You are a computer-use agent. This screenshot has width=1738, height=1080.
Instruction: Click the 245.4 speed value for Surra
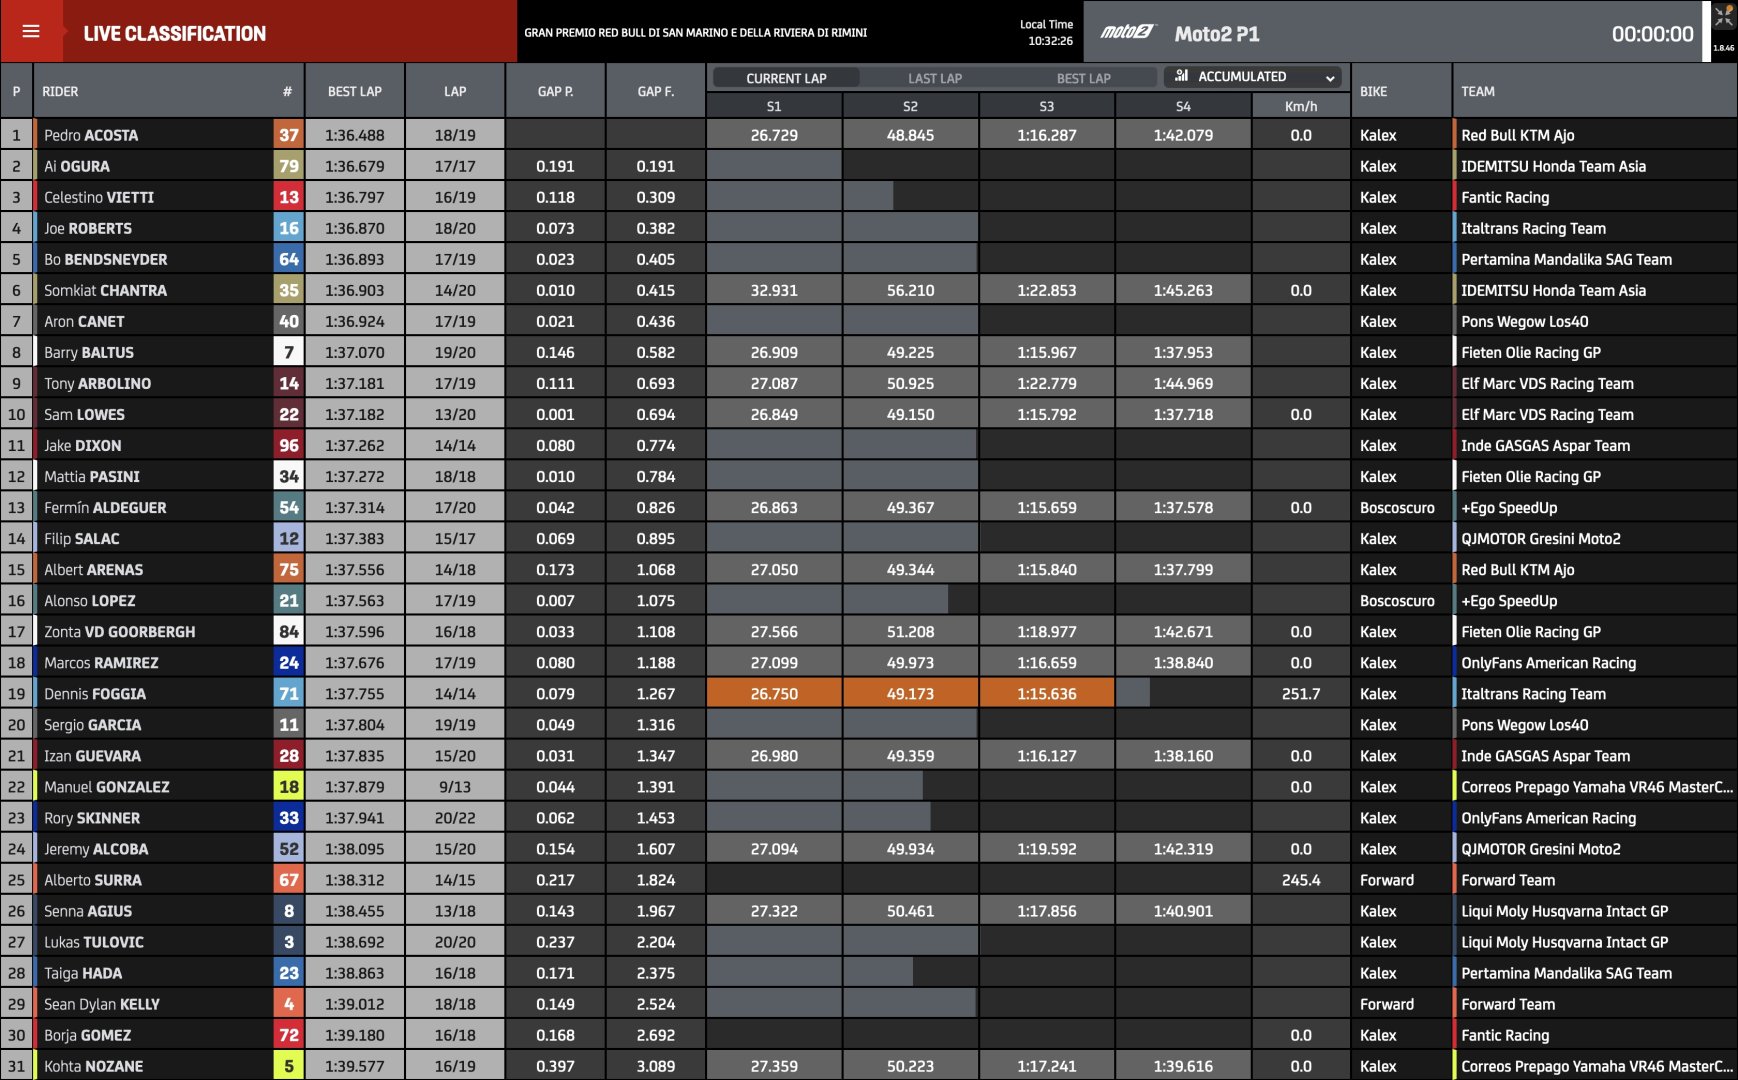1301,880
